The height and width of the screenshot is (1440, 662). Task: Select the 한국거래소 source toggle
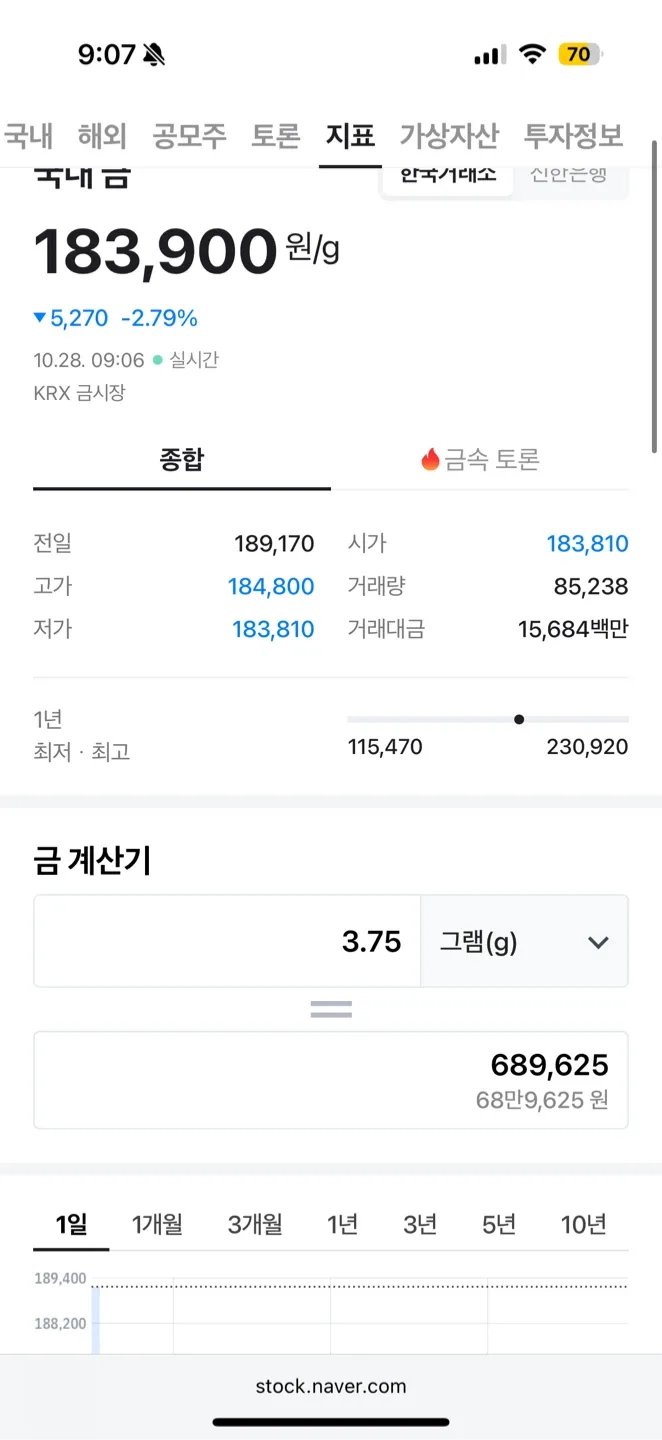tap(448, 174)
